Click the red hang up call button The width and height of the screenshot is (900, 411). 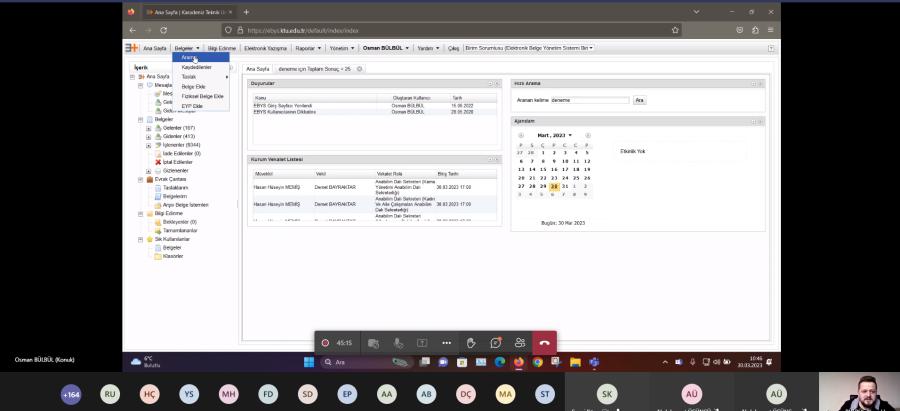click(544, 343)
